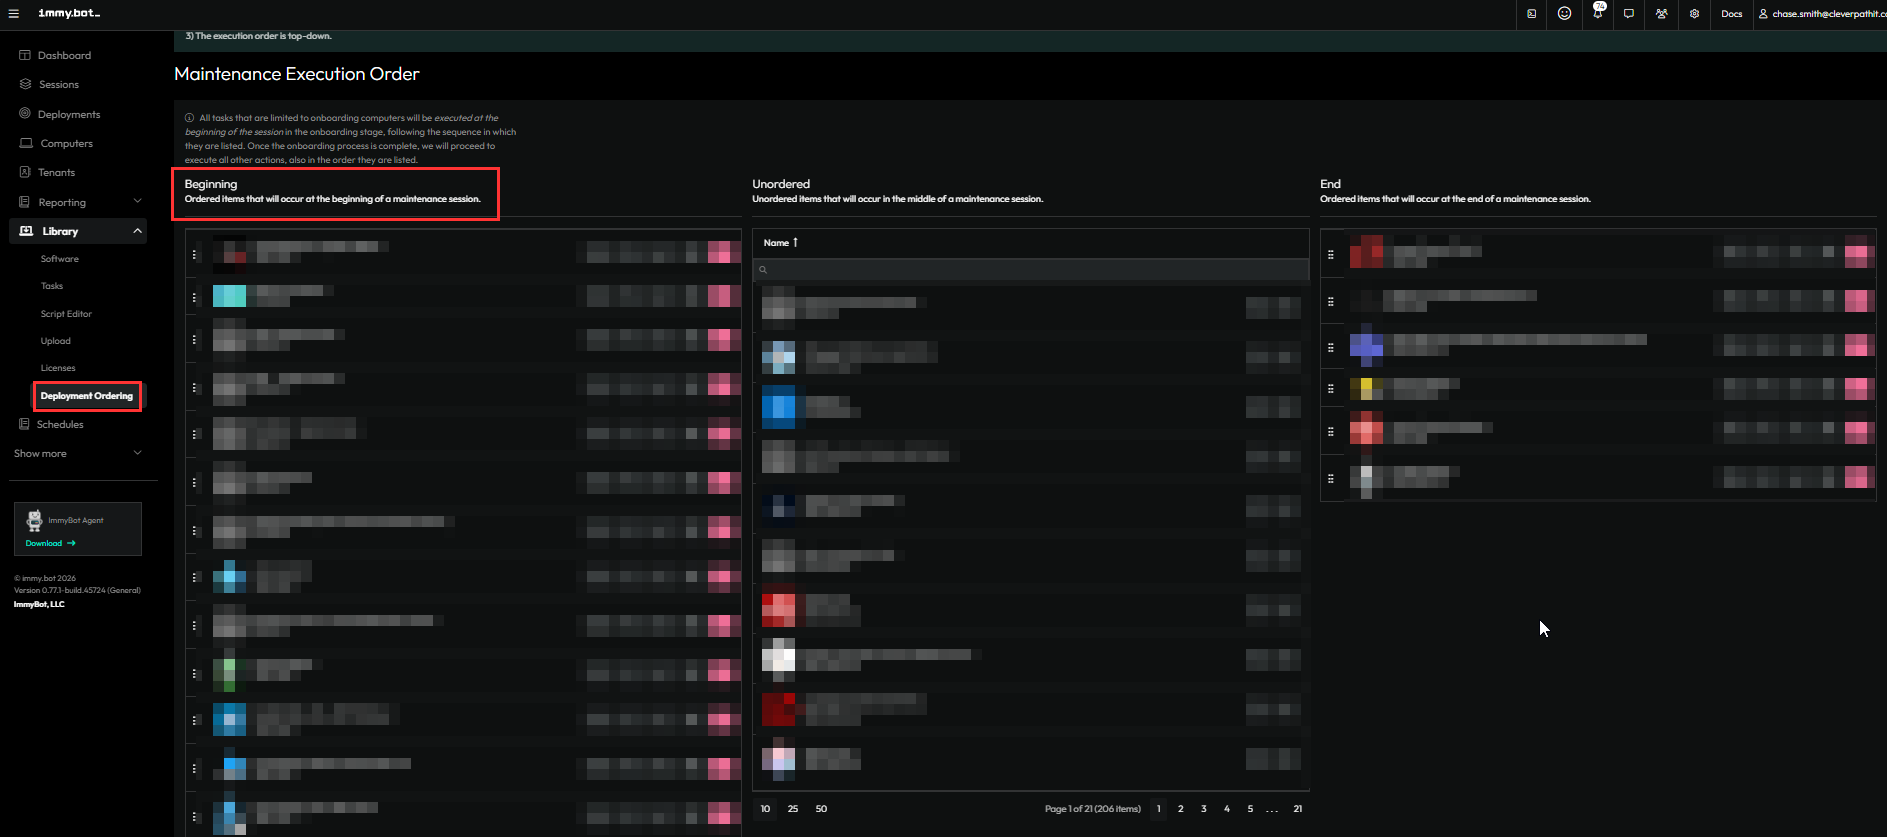Grab the drag handle of the top Beginning item
Image resolution: width=1887 pixels, height=837 pixels.
pos(194,255)
